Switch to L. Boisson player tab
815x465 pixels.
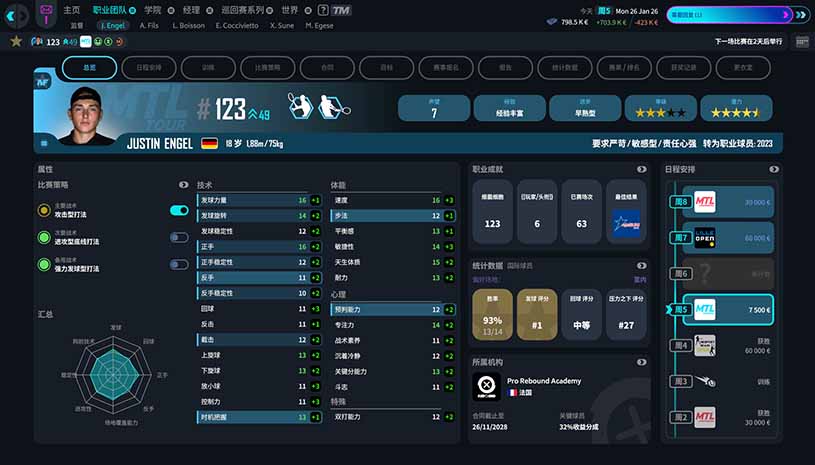tap(188, 25)
